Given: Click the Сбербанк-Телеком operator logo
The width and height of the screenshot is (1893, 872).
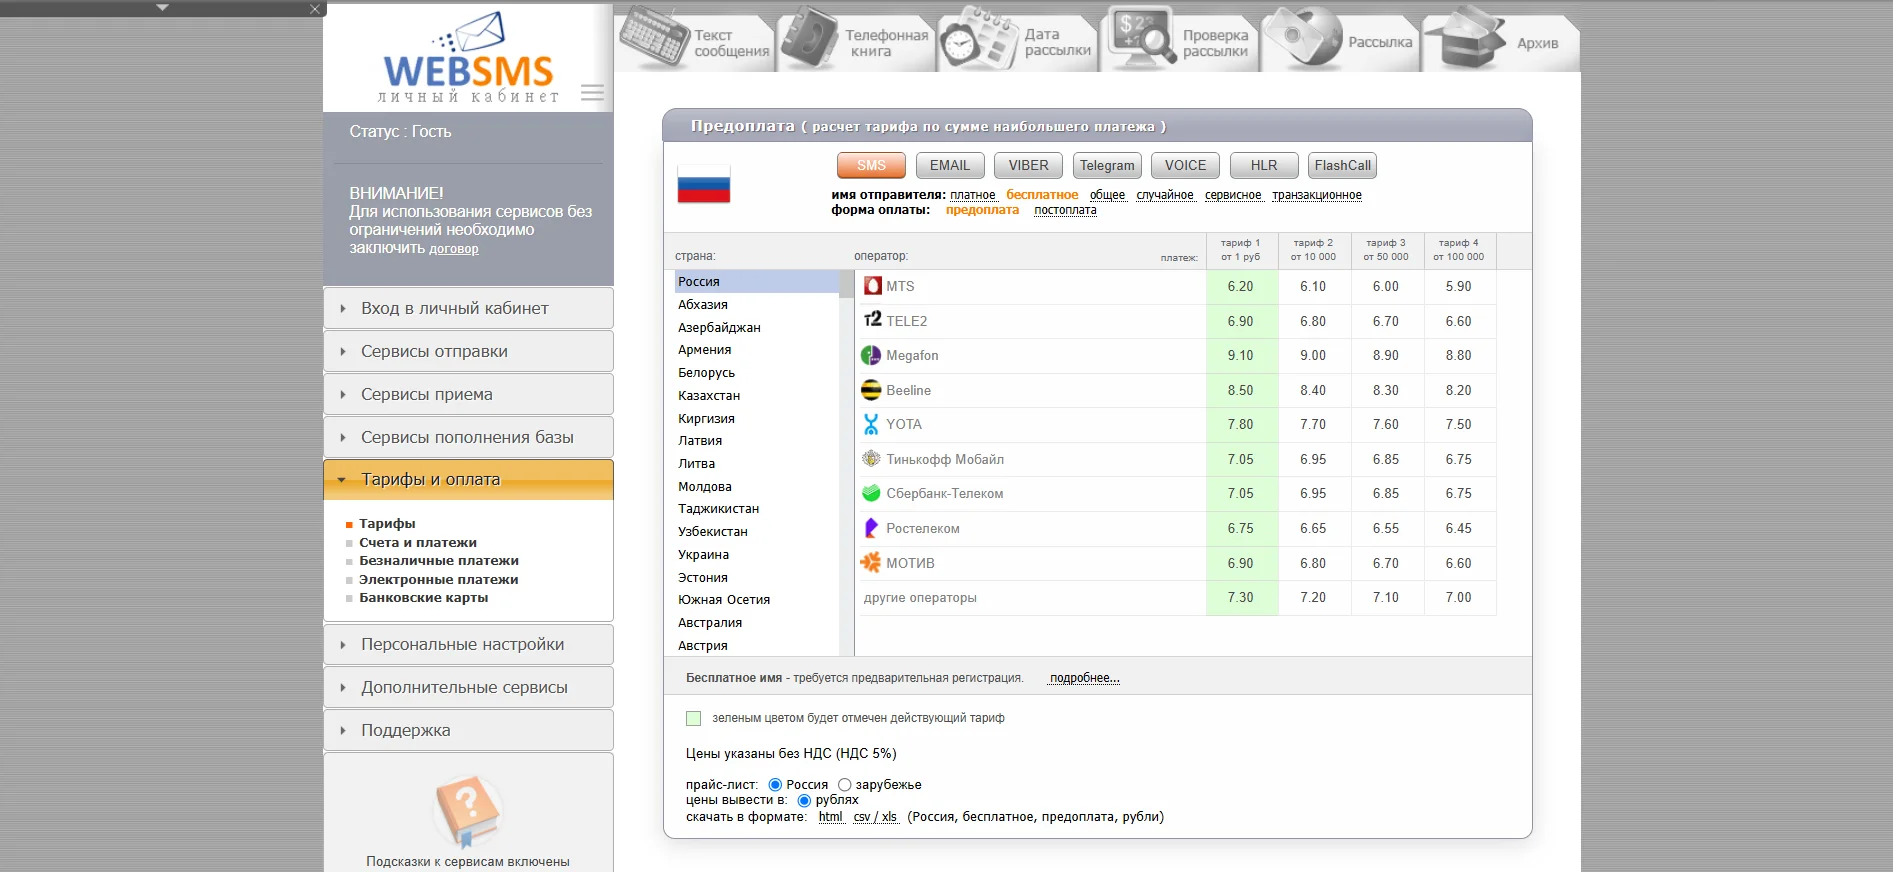Looking at the screenshot, I should click(x=871, y=493).
